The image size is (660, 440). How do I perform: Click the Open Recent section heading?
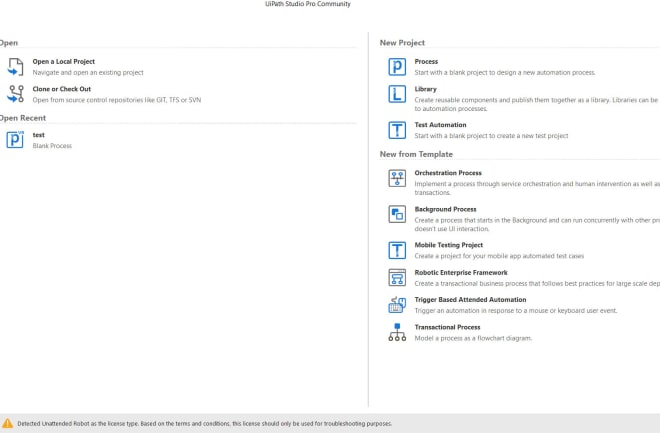(23, 118)
